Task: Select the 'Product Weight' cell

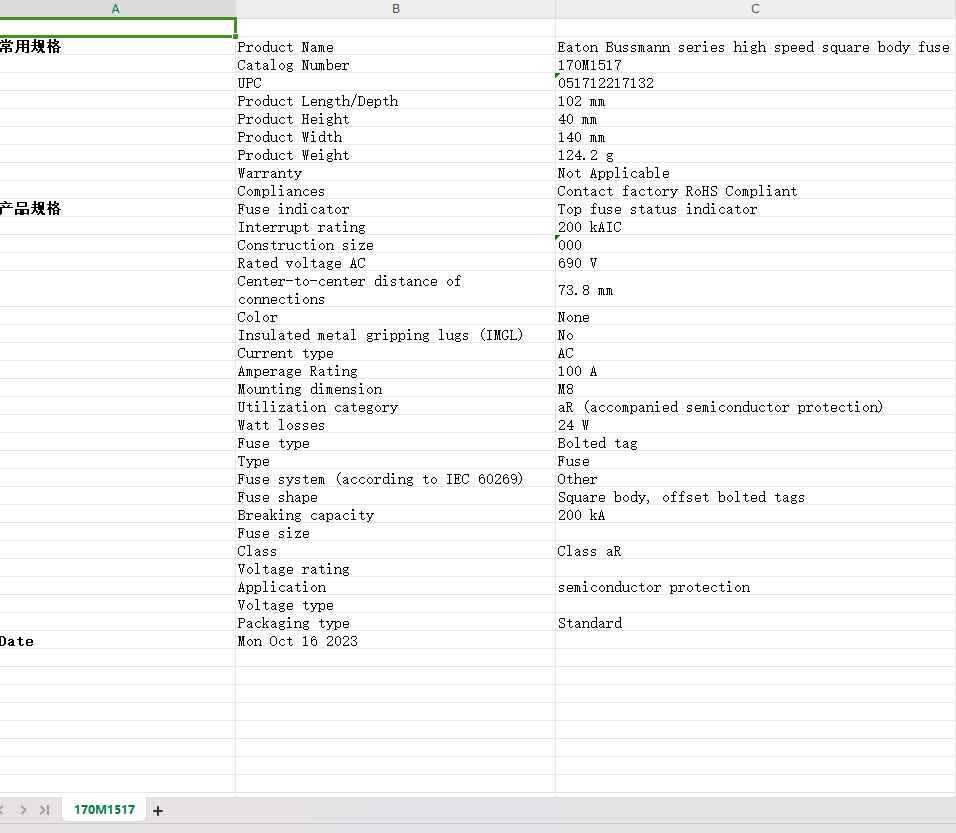Action: [396, 155]
